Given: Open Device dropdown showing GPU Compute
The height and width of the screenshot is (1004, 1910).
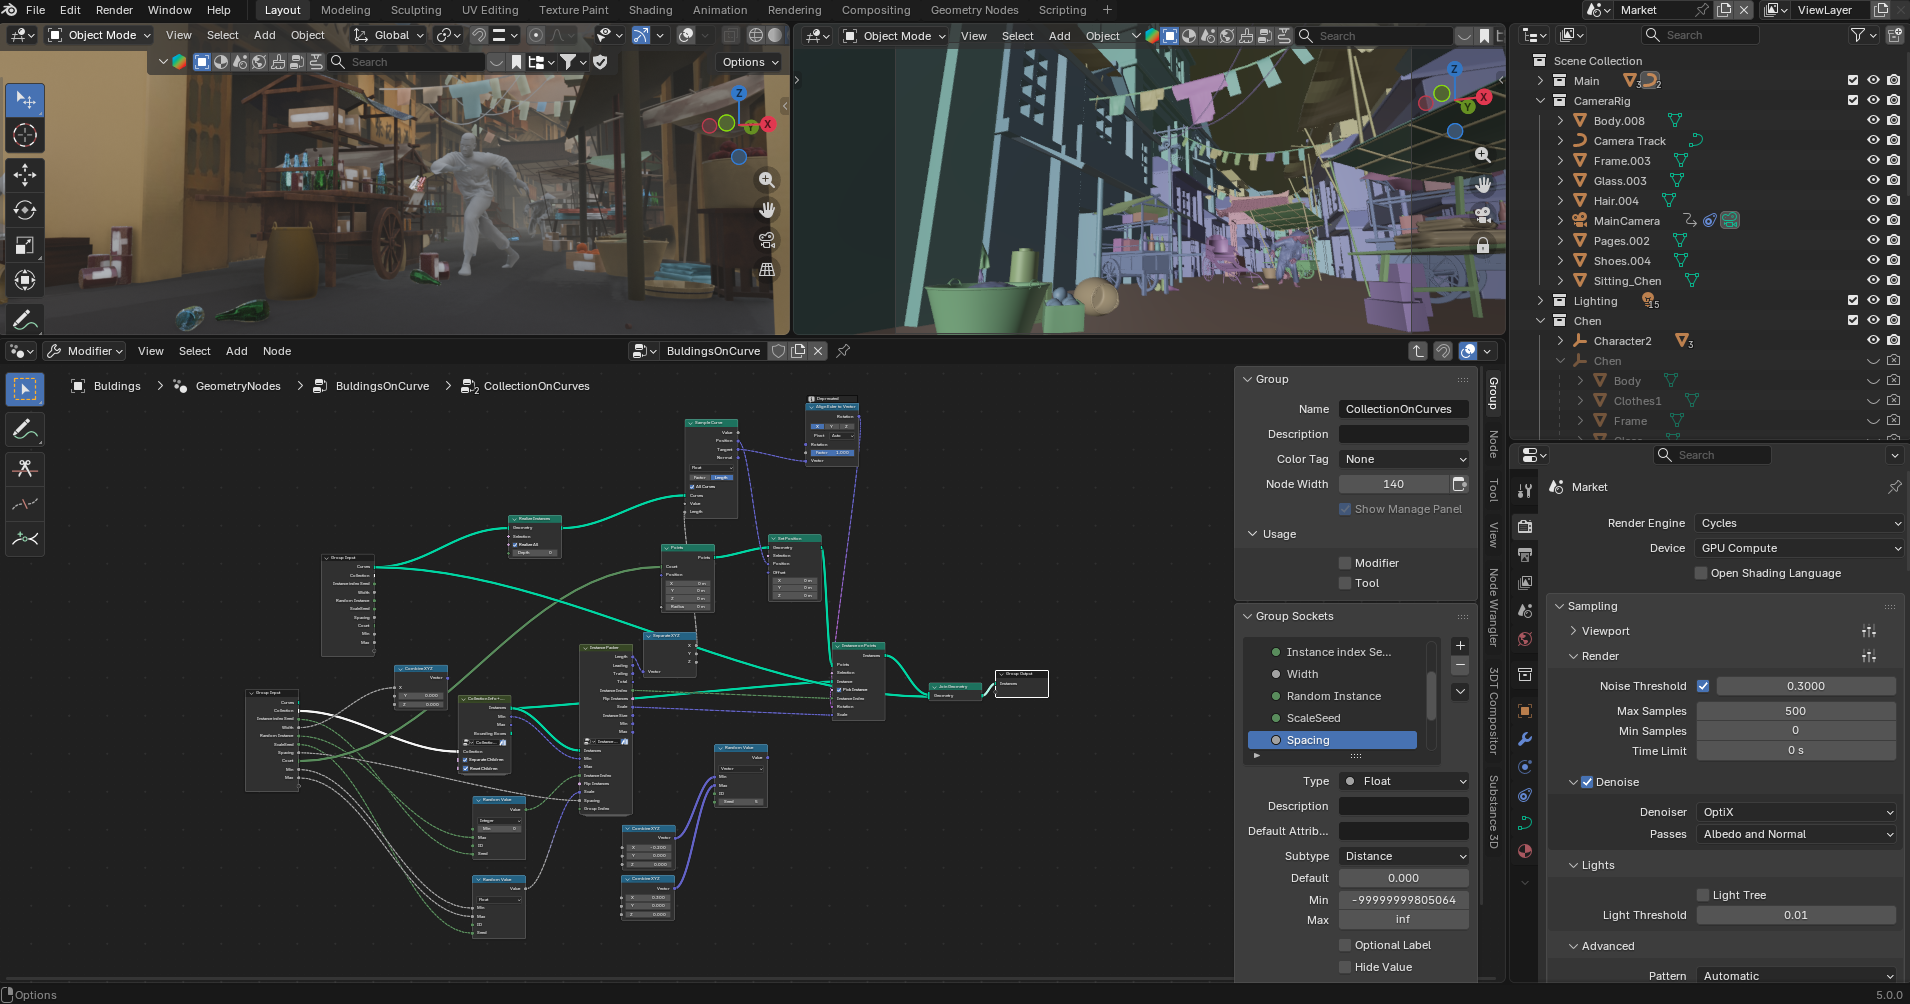Looking at the screenshot, I should coord(1800,548).
